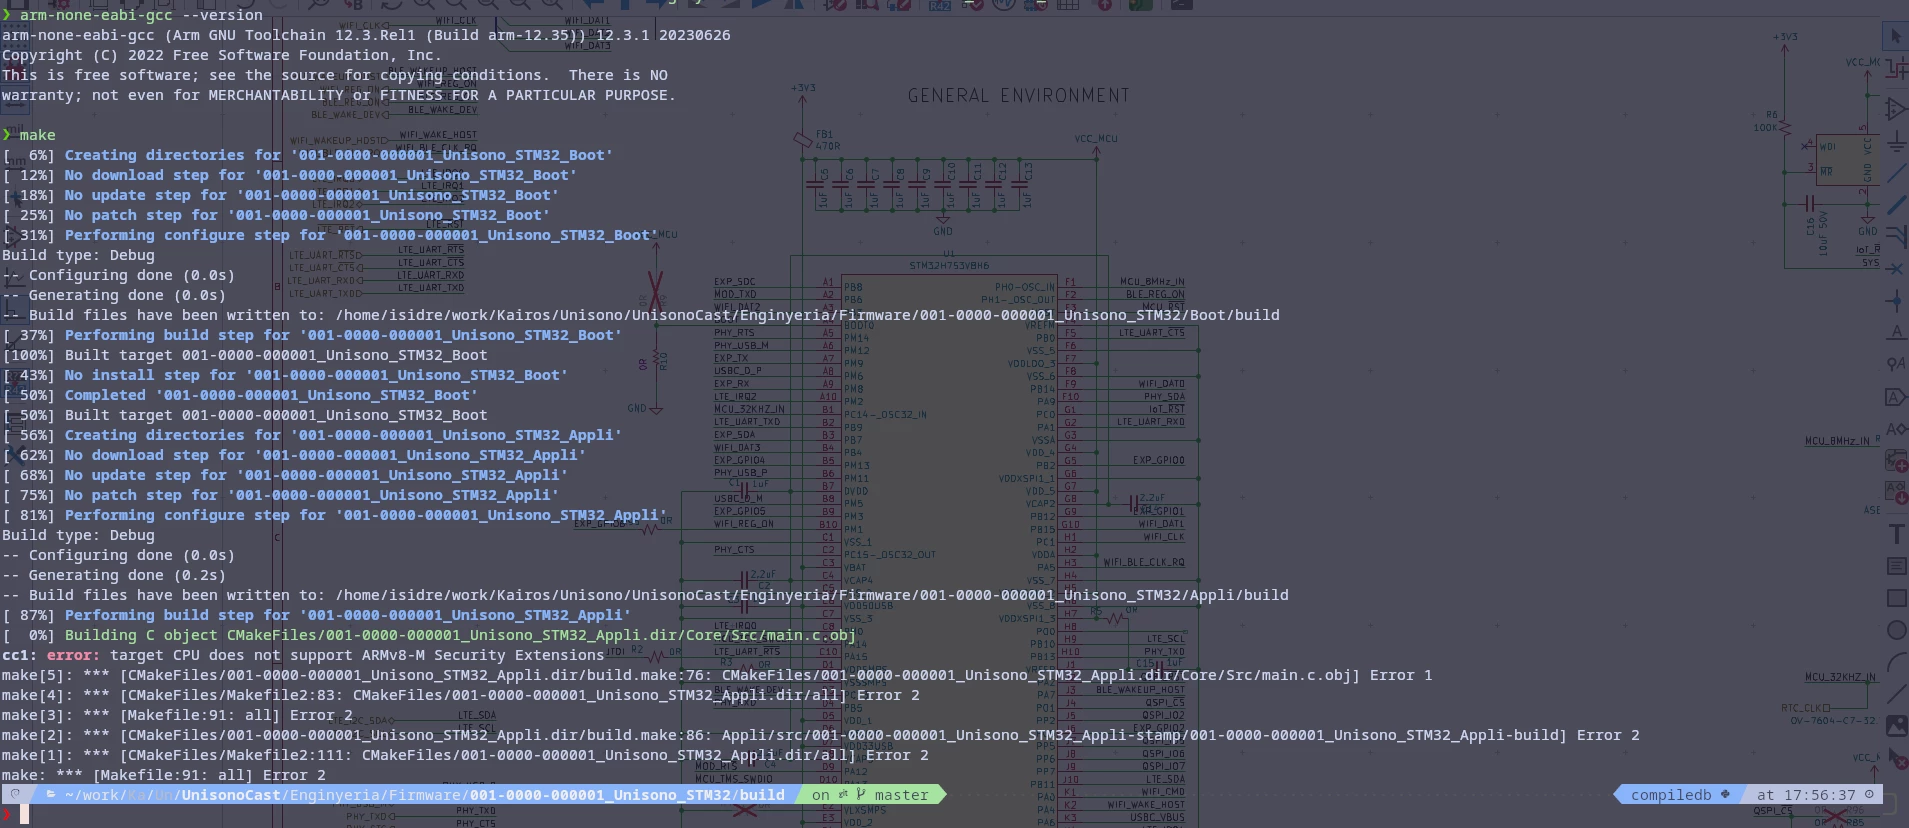Pick the add power symbol tool
This screenshot has width=1909, height=828.
pos(1895,140)
